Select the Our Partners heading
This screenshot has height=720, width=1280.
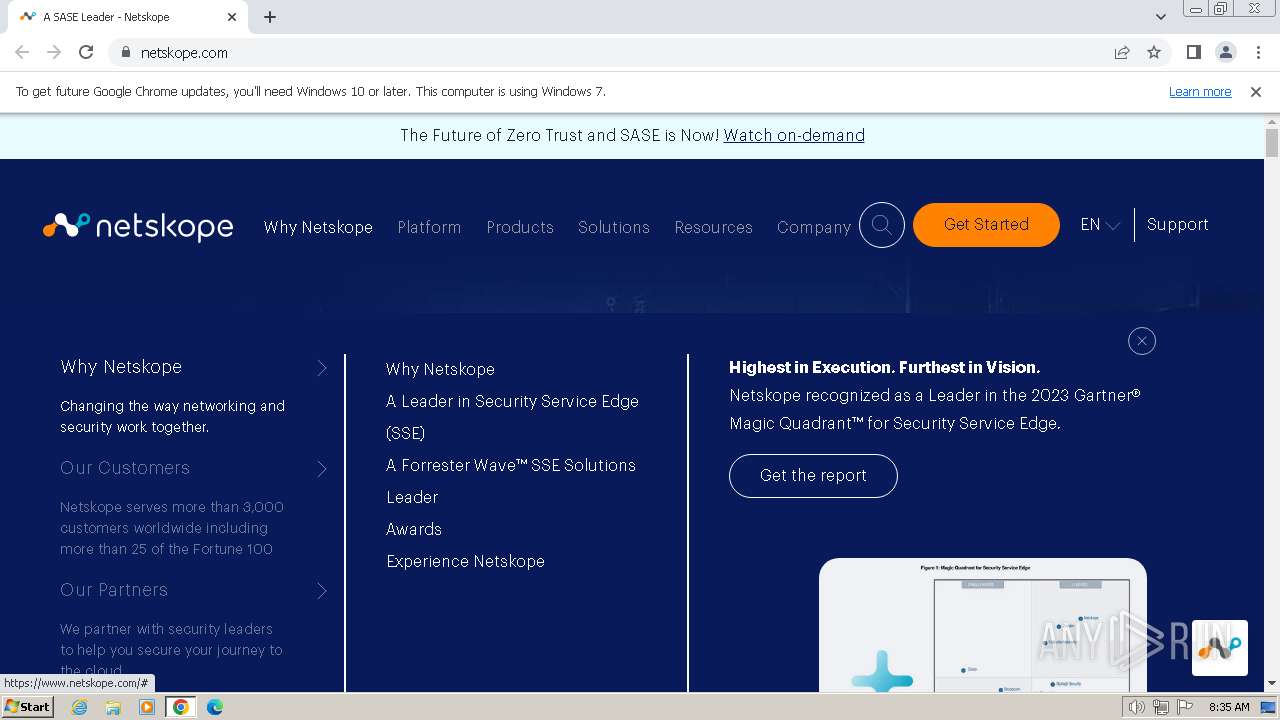pyautogui.click(x=114, y=590)
